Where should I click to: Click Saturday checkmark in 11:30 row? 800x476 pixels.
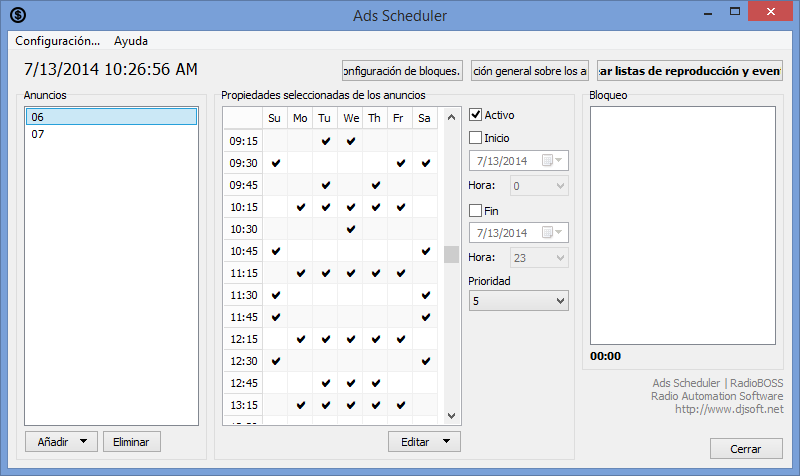(x=426, y=295)
